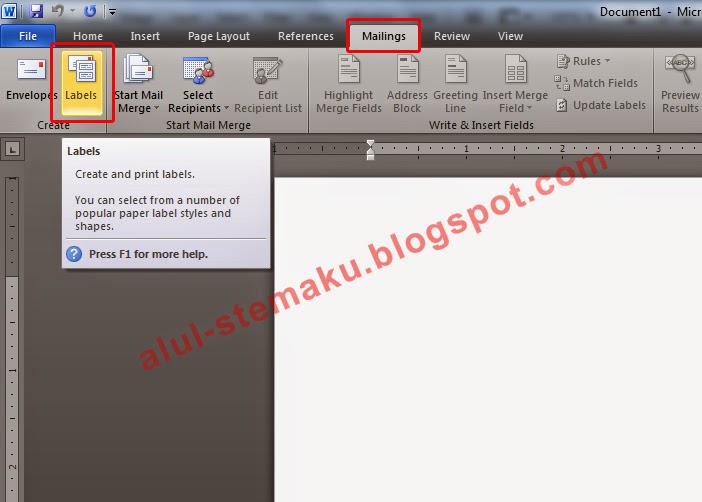Click the vertical ruler on the left
This screenshot has width=702, height=502.
point(12,338)
